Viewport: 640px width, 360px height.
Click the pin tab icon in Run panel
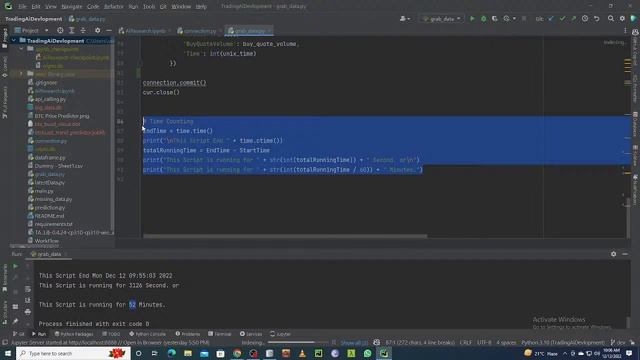point(16,321)
